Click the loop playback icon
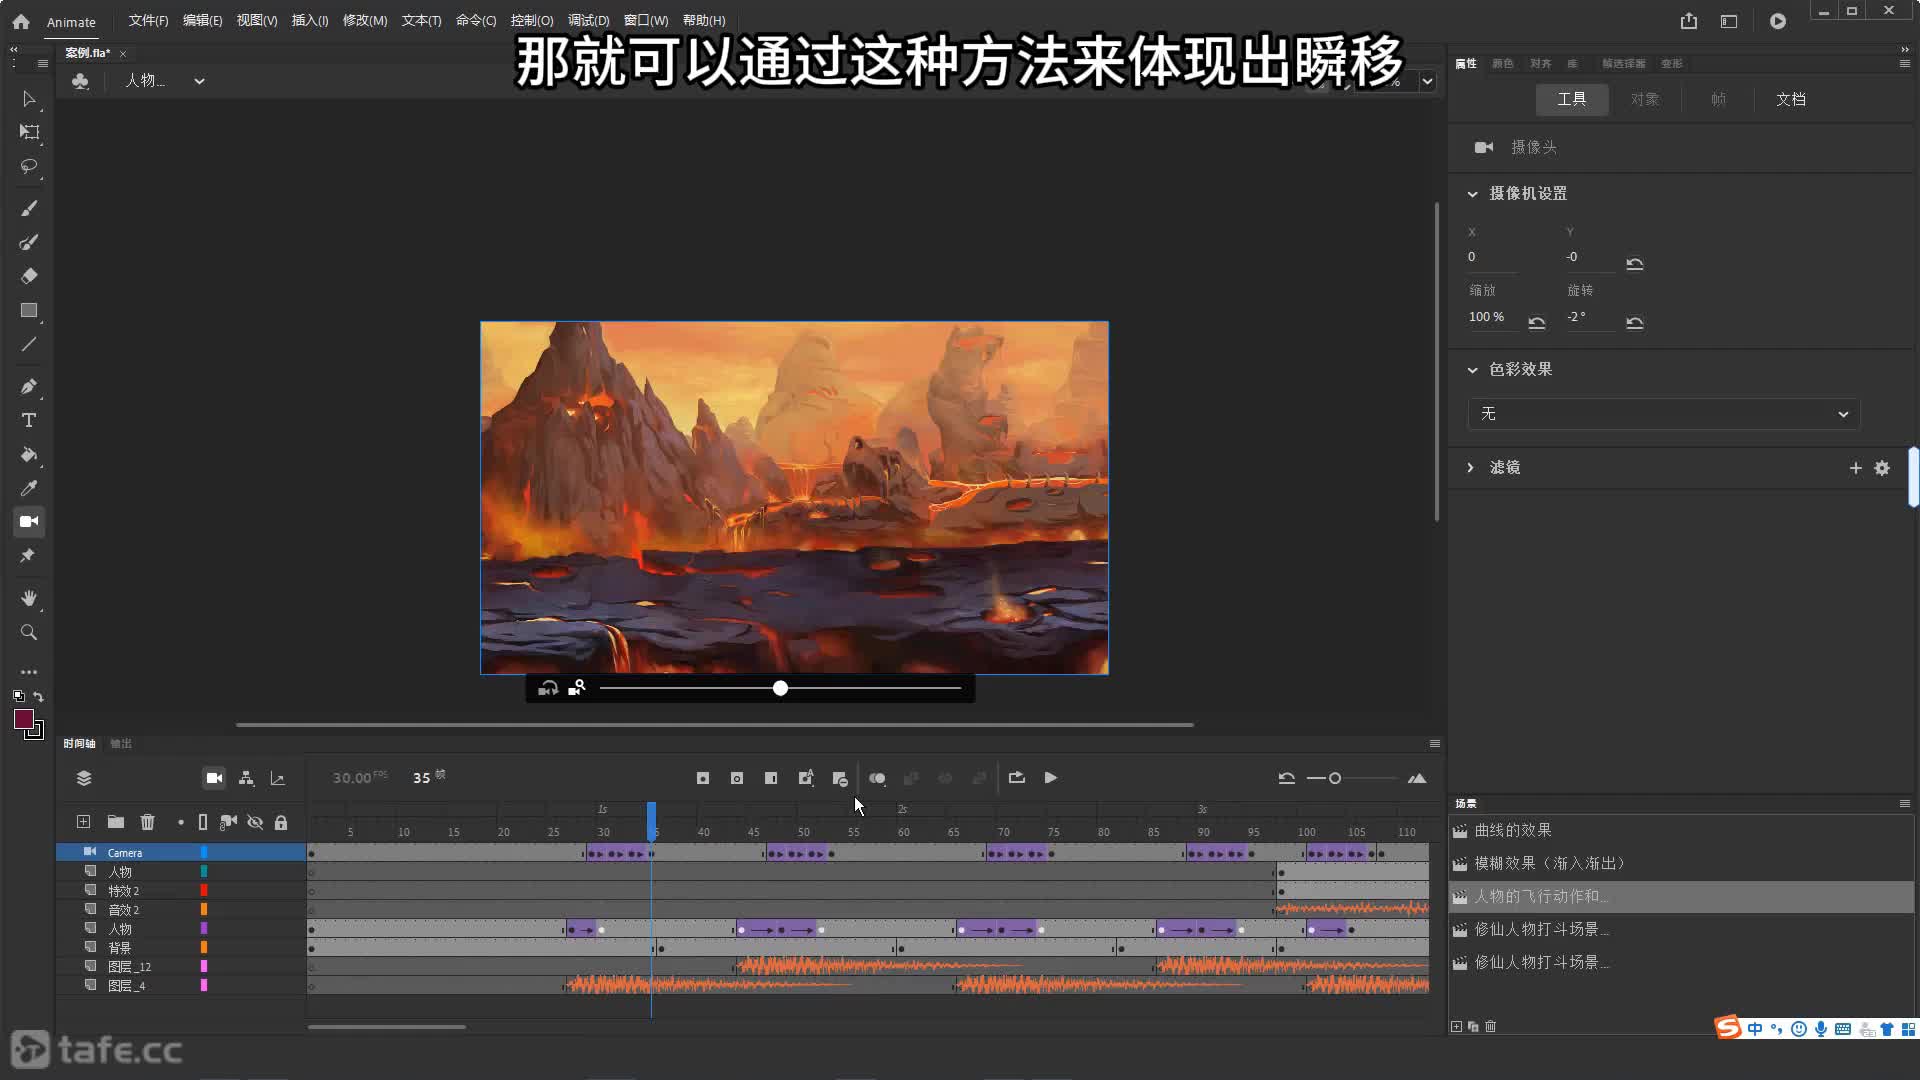Image resolution: width=1920 pixels, height=1080 pixels. [x=1017, y=778]
